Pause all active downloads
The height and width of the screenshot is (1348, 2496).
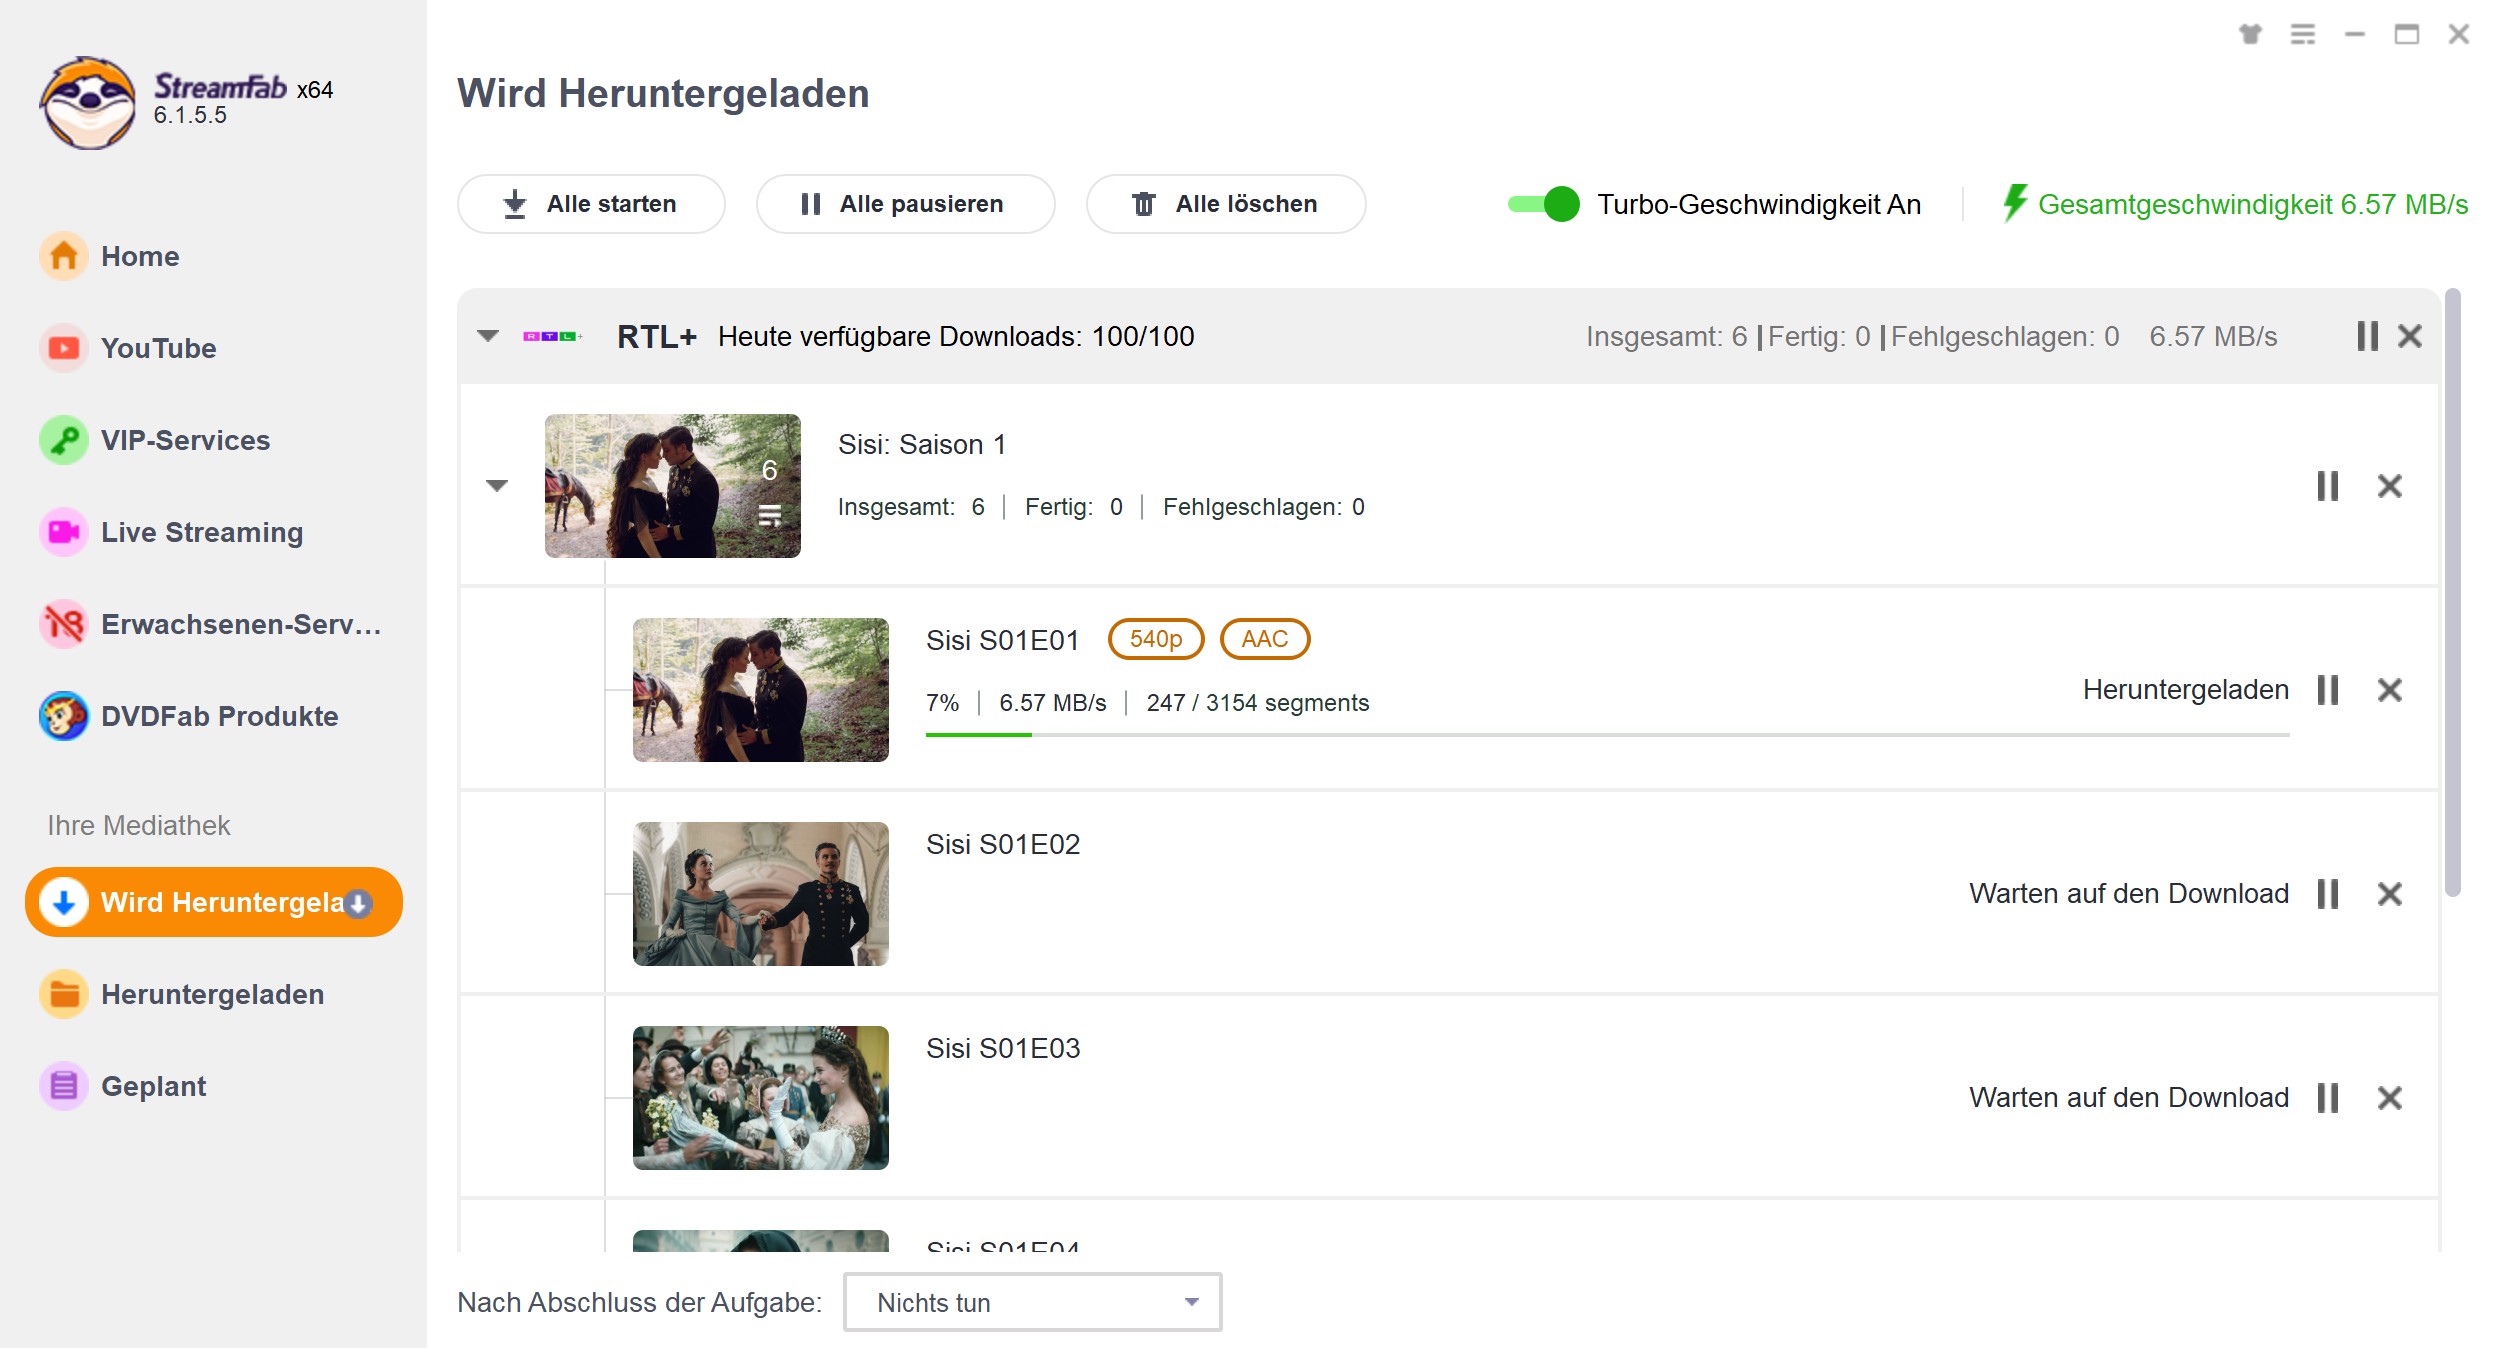tap(904, 203)
